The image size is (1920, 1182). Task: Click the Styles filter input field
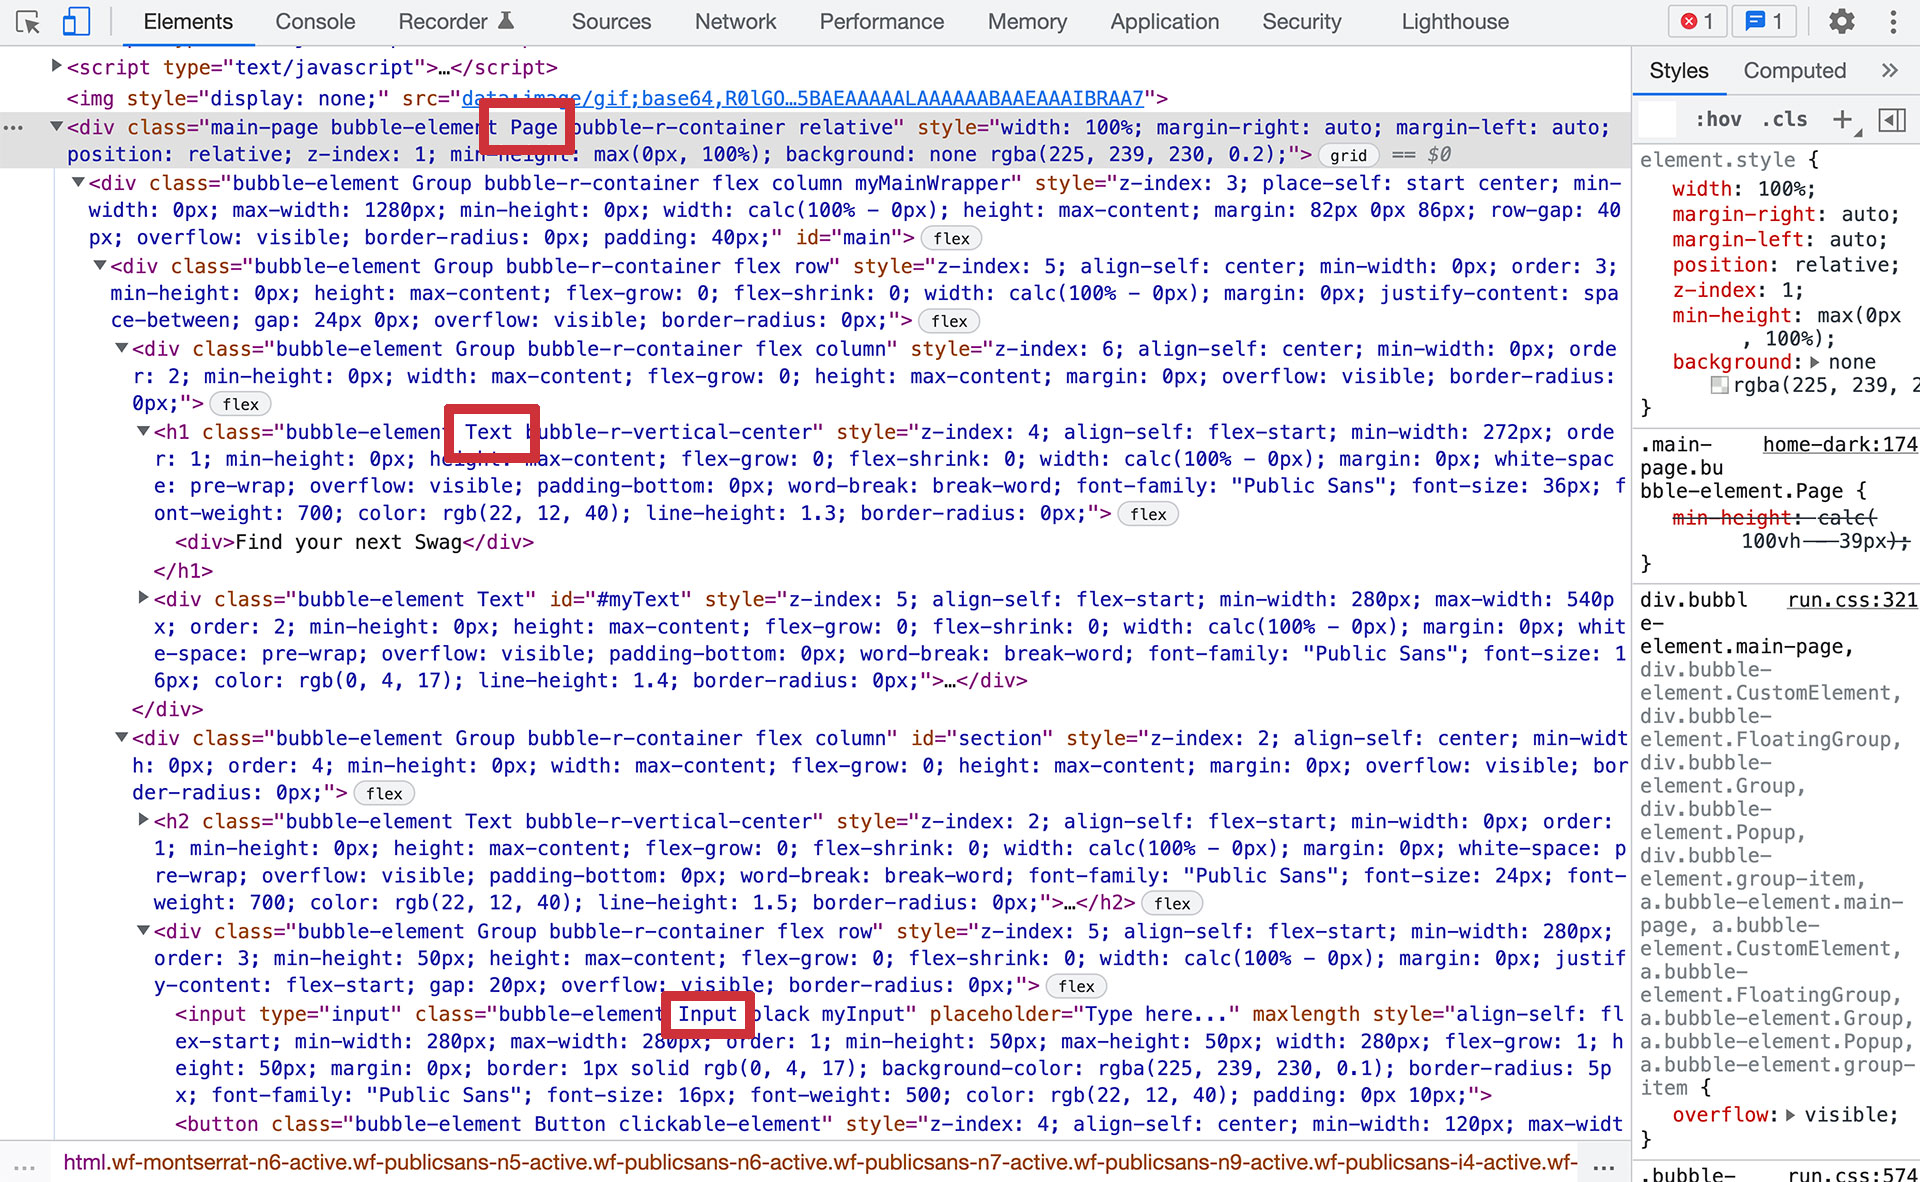(x=1657, y=120)
